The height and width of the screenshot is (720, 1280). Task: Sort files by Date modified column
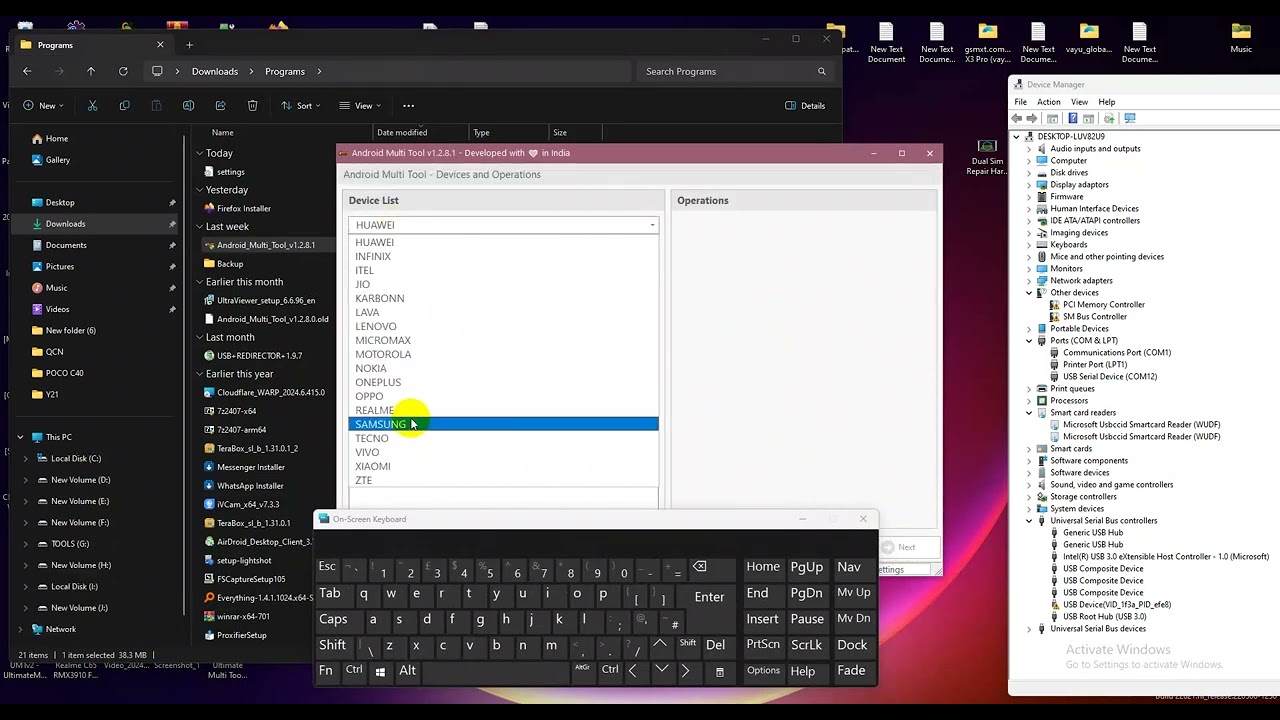(x=402, y=132)
